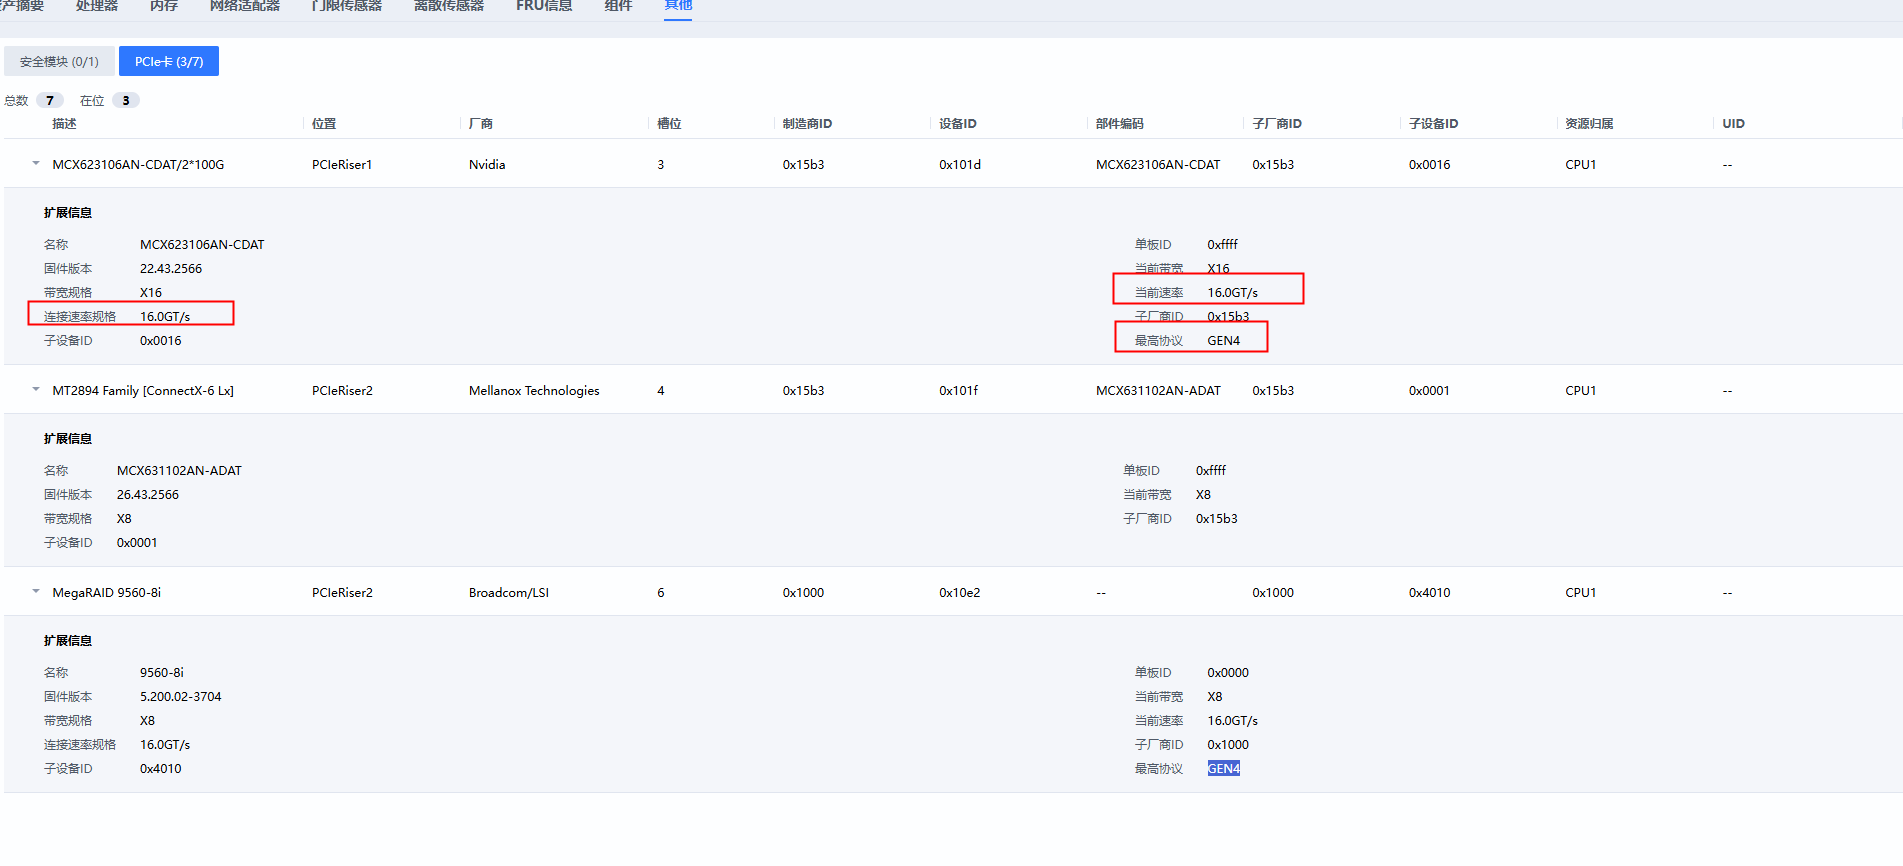Switch to the 门限传感器 tab
The height and width of the screenshot is (866, 1903).
(347, 6)
